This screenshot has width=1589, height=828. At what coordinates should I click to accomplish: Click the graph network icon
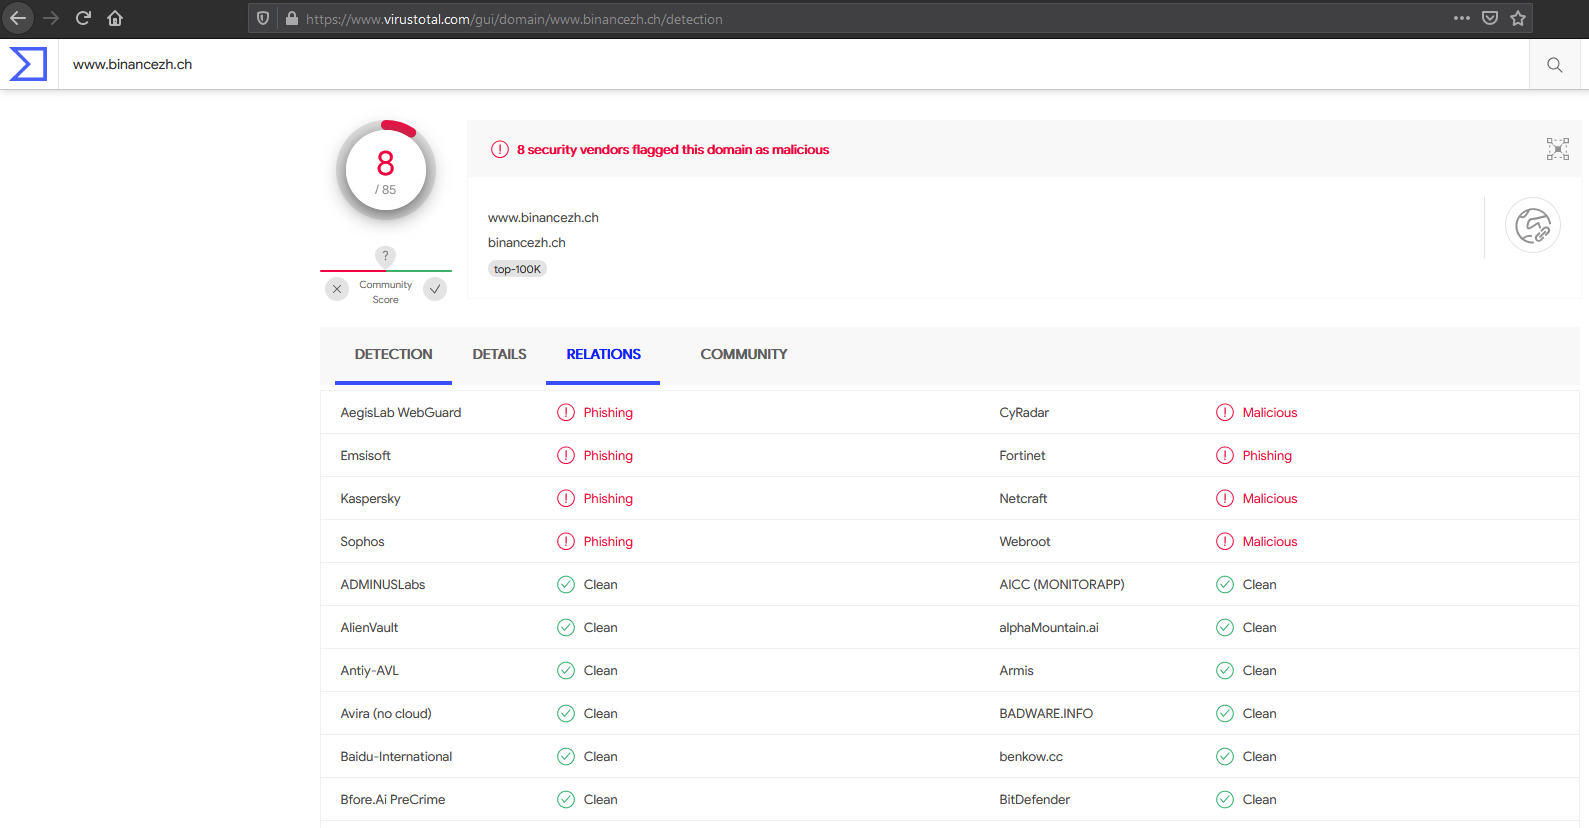click(1558, 149)
